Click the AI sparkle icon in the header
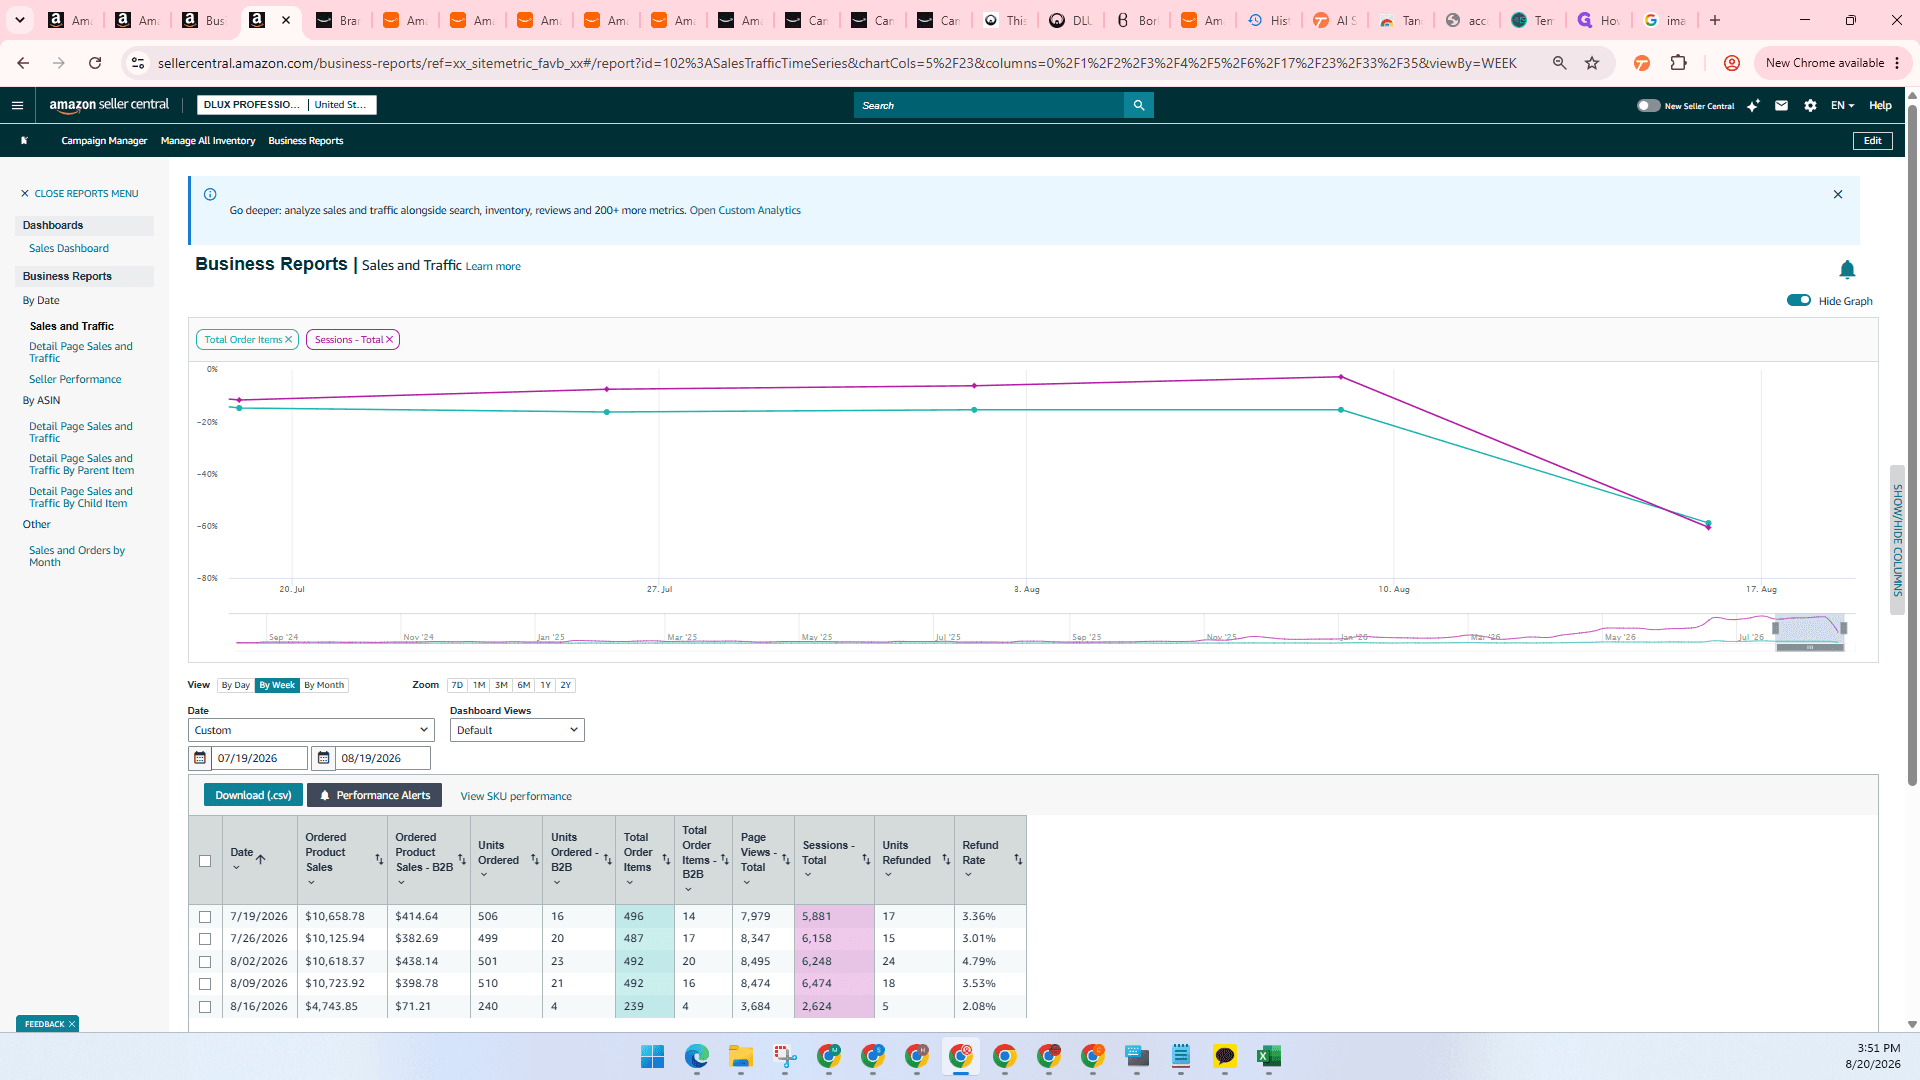The width and height of the screenshot is (1920, 1080). point(1753,105)
